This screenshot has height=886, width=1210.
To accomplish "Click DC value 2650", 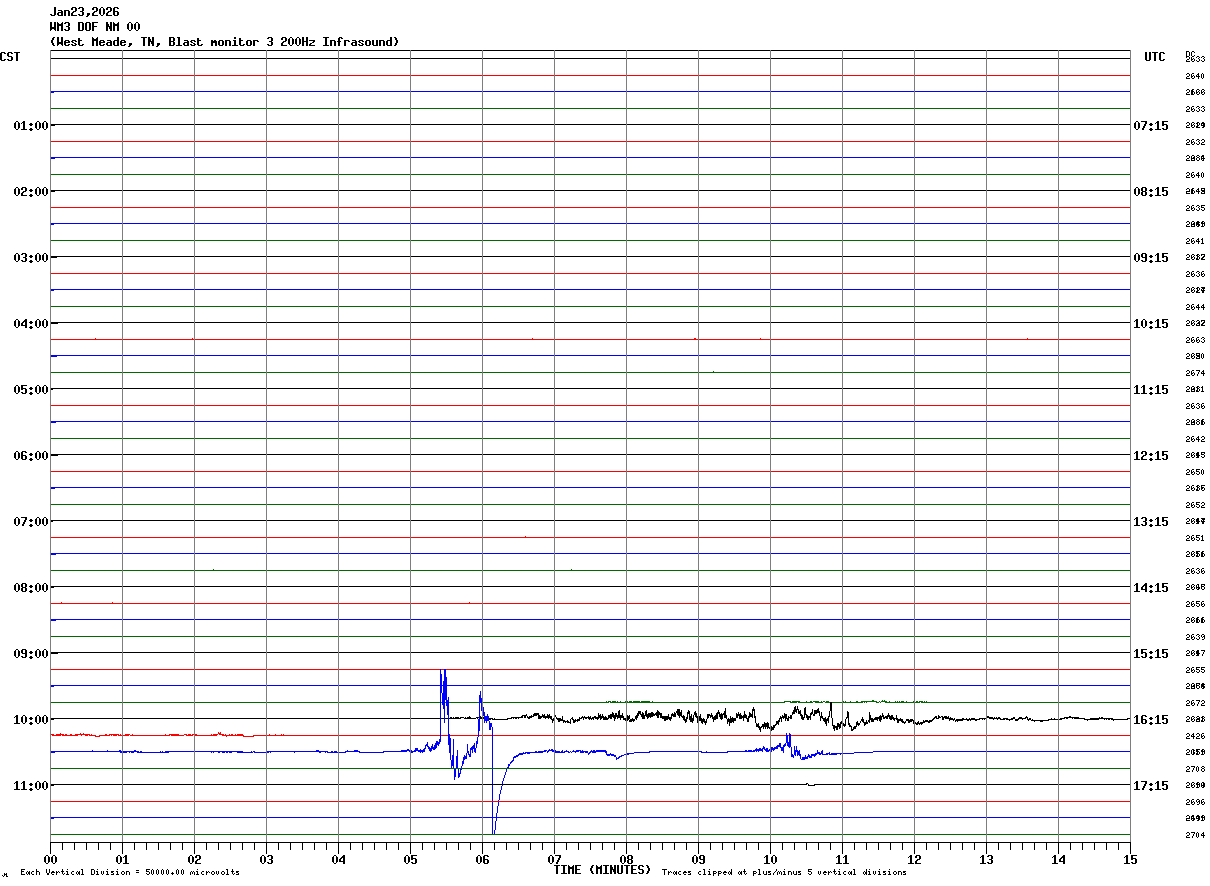I will (1195, 472).
